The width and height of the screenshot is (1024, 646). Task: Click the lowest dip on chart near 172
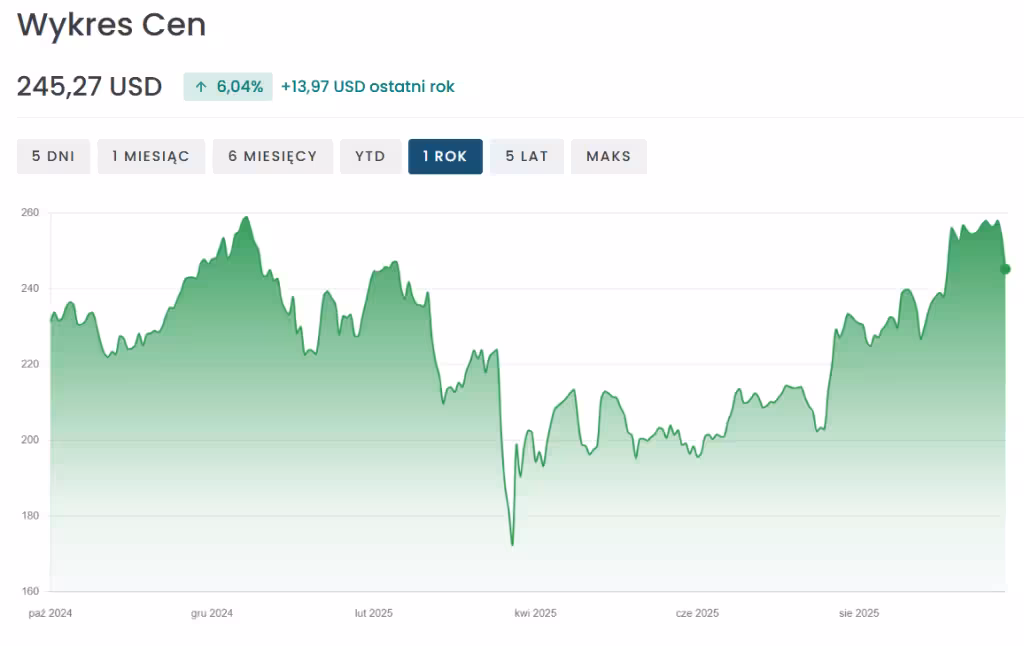pyautogui.click(x=512, y=544)
